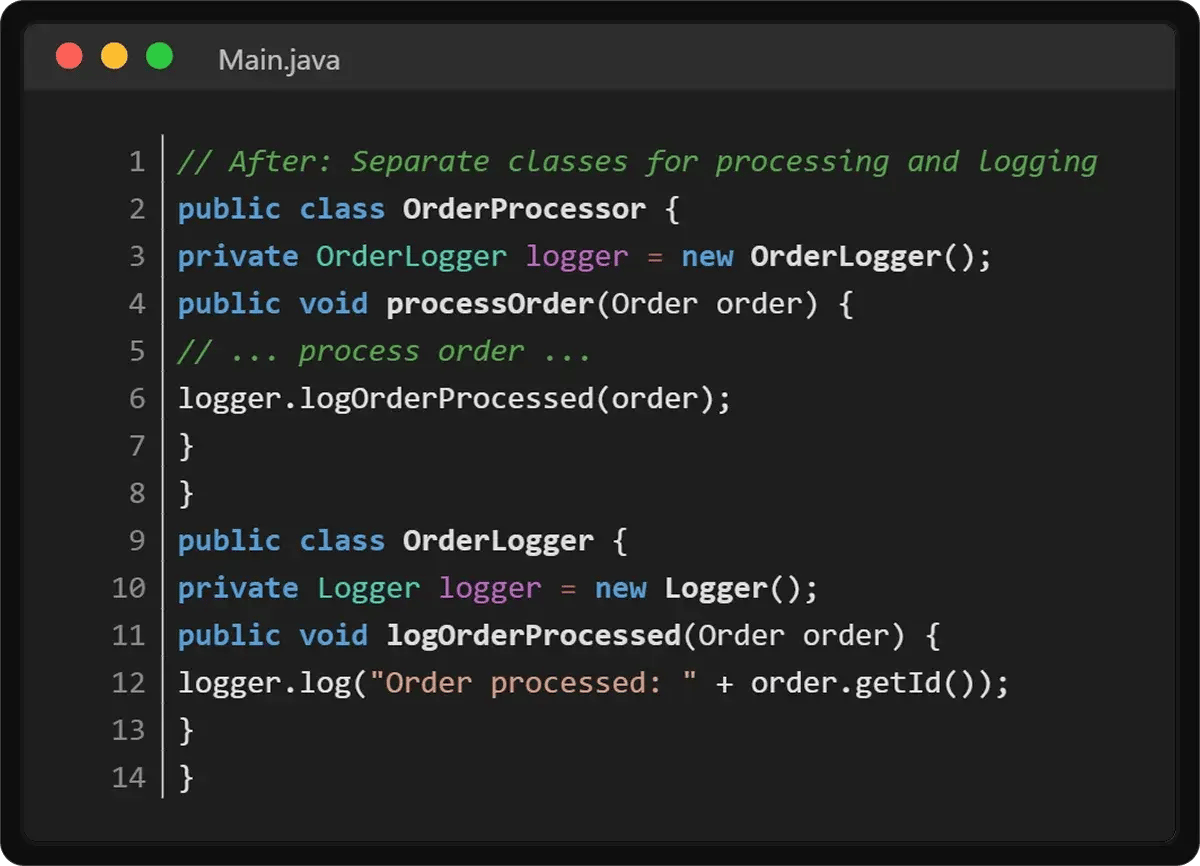Image resolution: width=1200 pixels, height=866 pixels.
Task: Click the 'private' keyword on line 3
Action: tap(238, 257)
